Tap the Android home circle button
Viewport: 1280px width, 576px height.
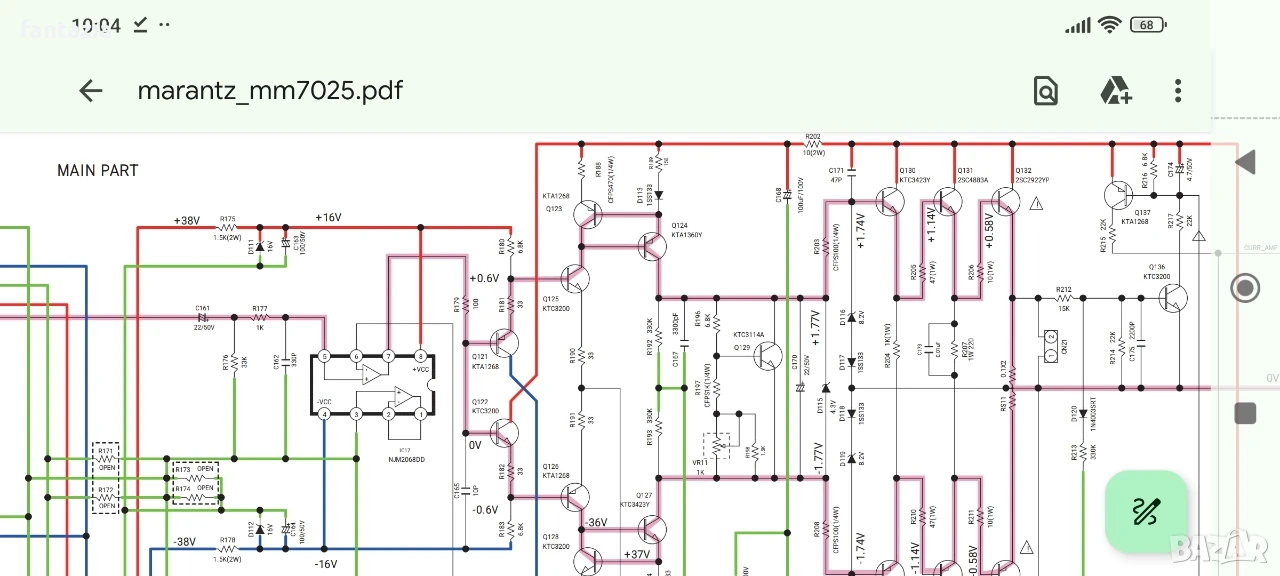click(1245, 289)
